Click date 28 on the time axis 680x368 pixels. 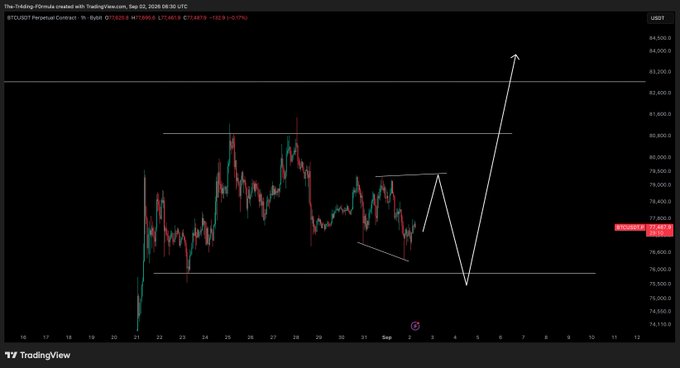[296, 337]
